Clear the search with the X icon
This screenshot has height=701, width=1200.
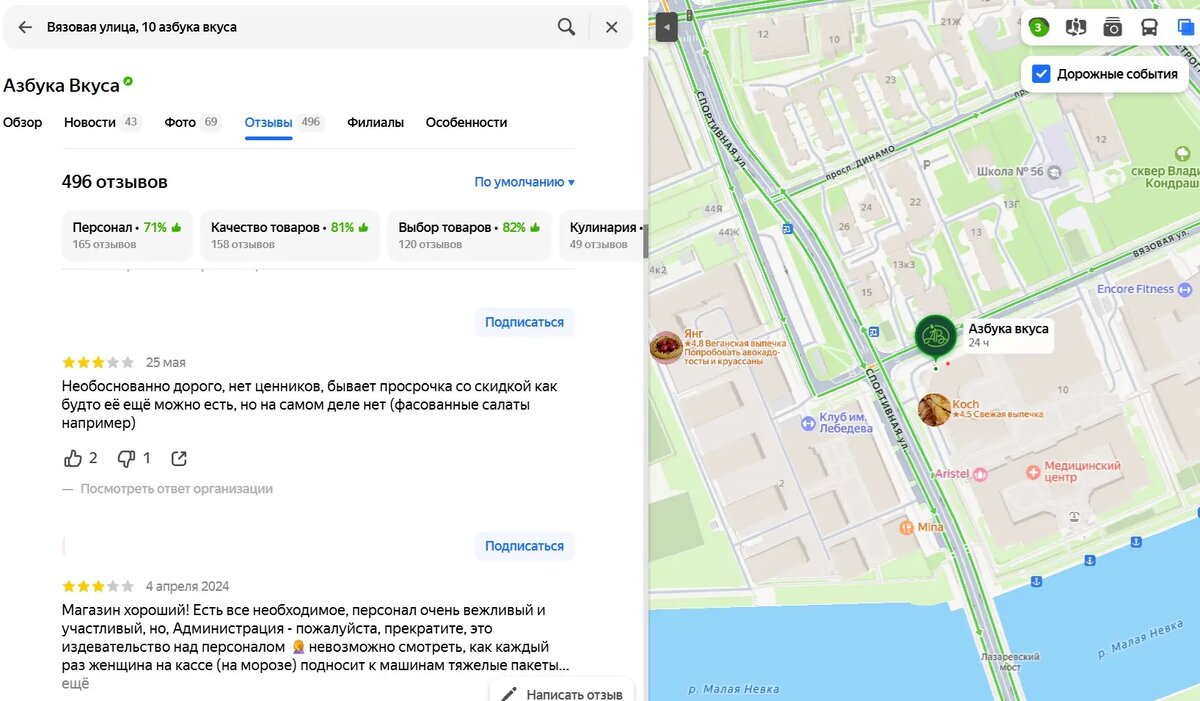tap(611, 27)
